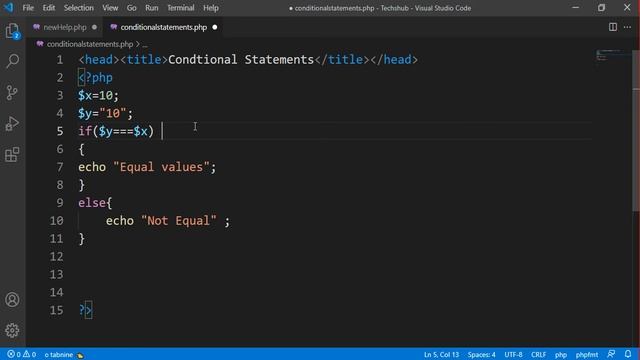Click phpfmt status bar item
This screenshot has height=360, width=640.
(x=587, y=355)
